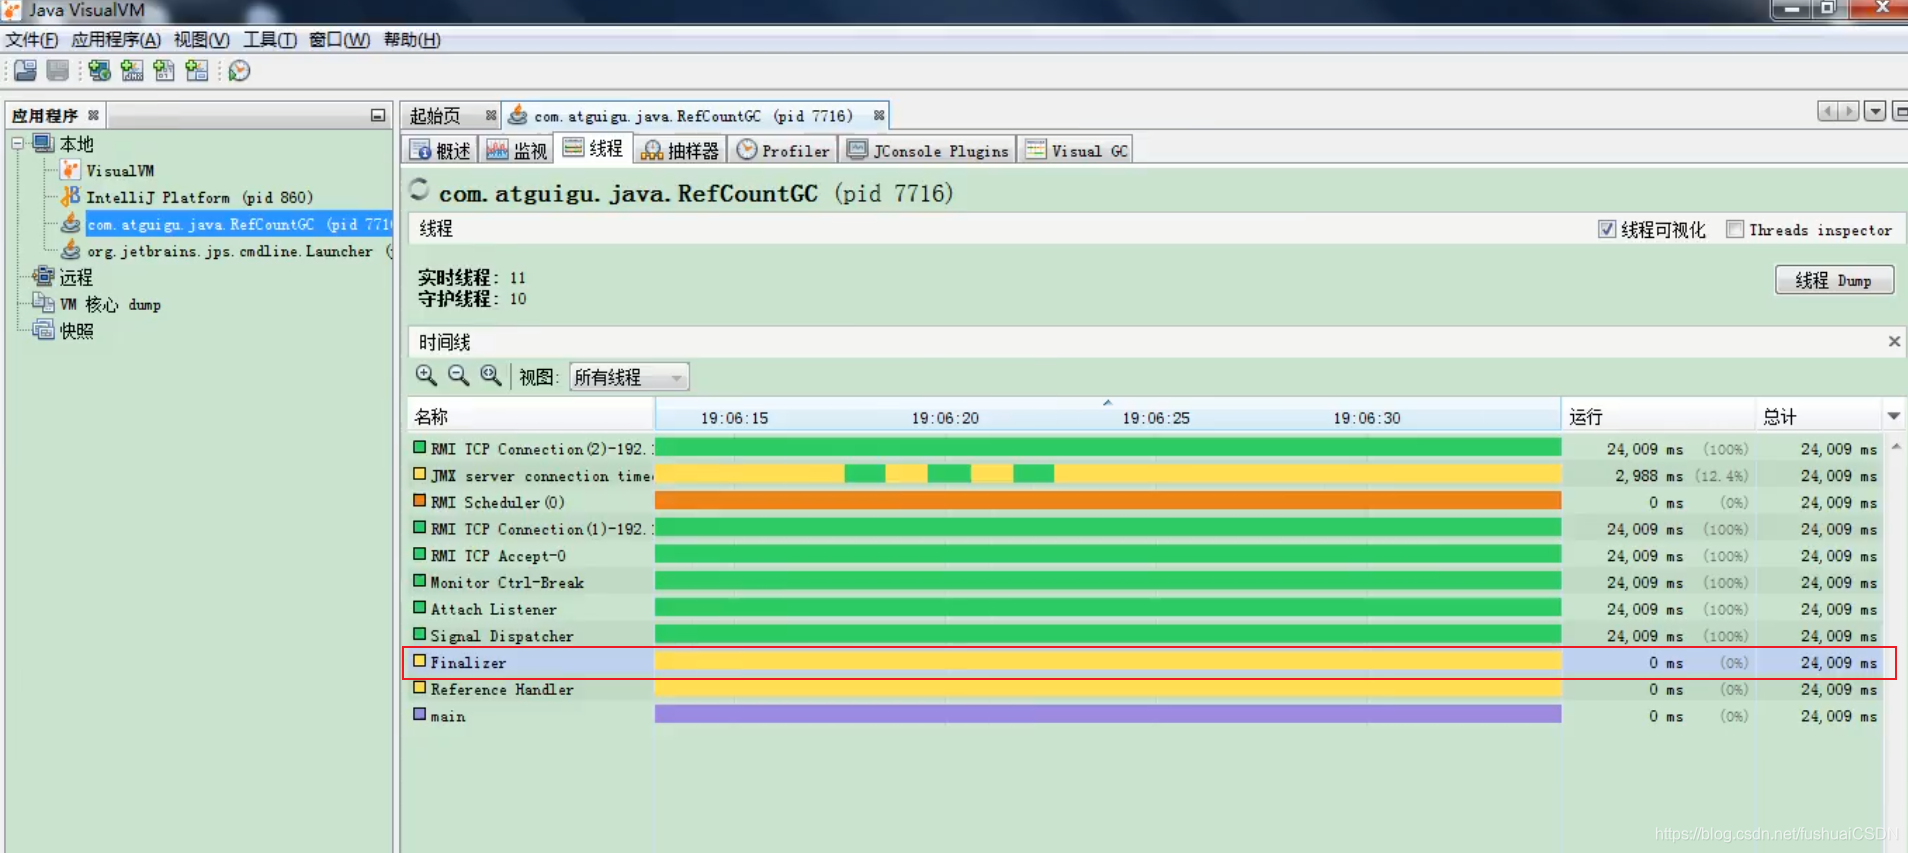Zoom out on the threads timeline
Image resolution: width=1908 pixels, height=853 pixels.
pyautogui.click(x=458, y=376)
